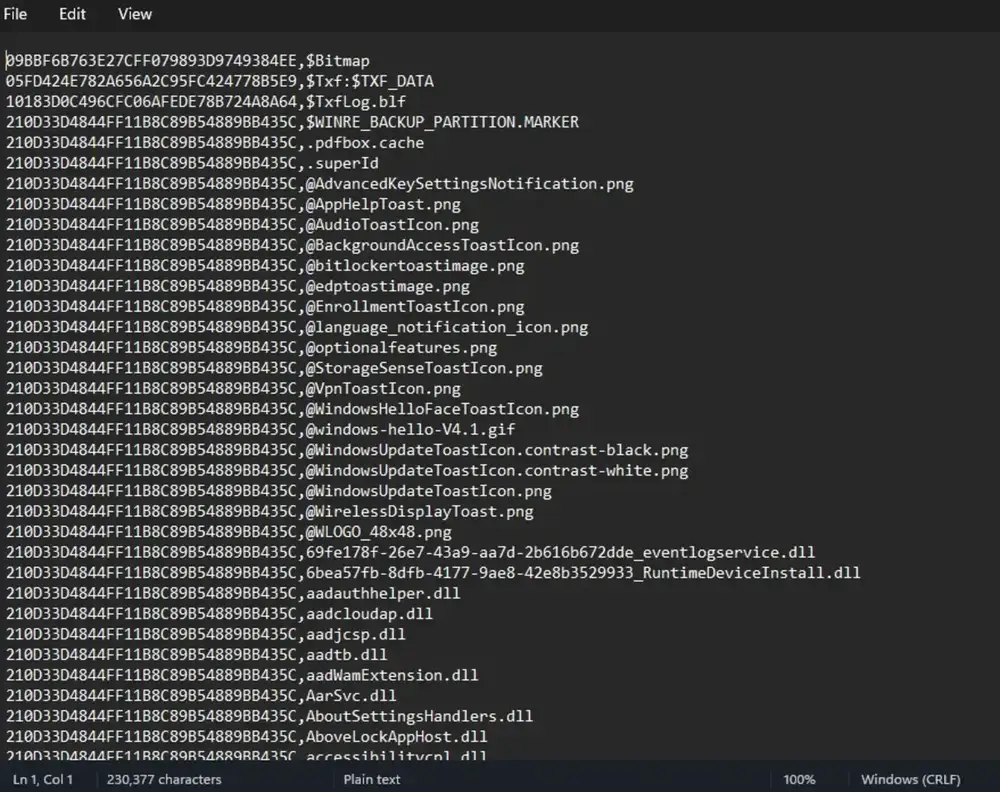Click the @AppHelpToast.png line
This screenshot has height=792, width=1000.
(x=233, y=204)
